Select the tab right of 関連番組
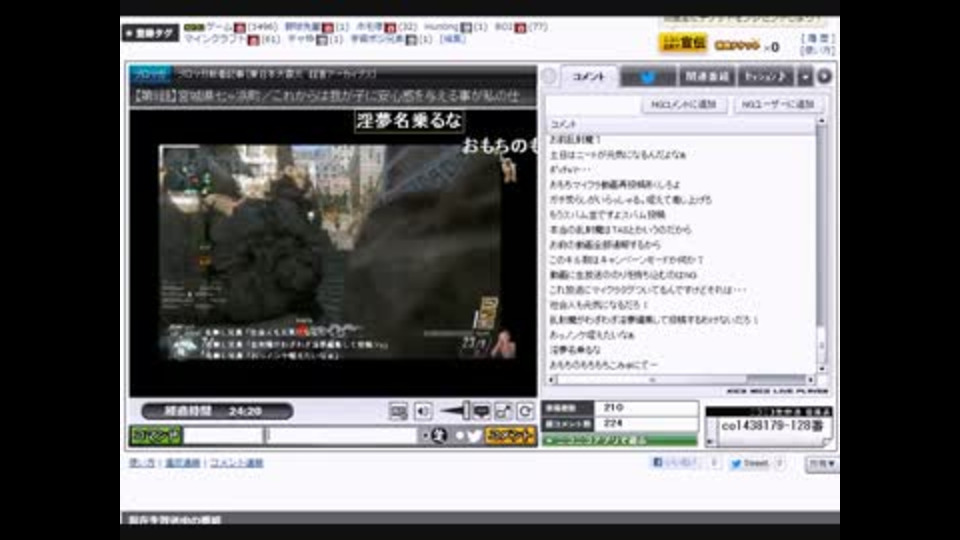This screenshot has width=960, height=540. pos(765,77)
